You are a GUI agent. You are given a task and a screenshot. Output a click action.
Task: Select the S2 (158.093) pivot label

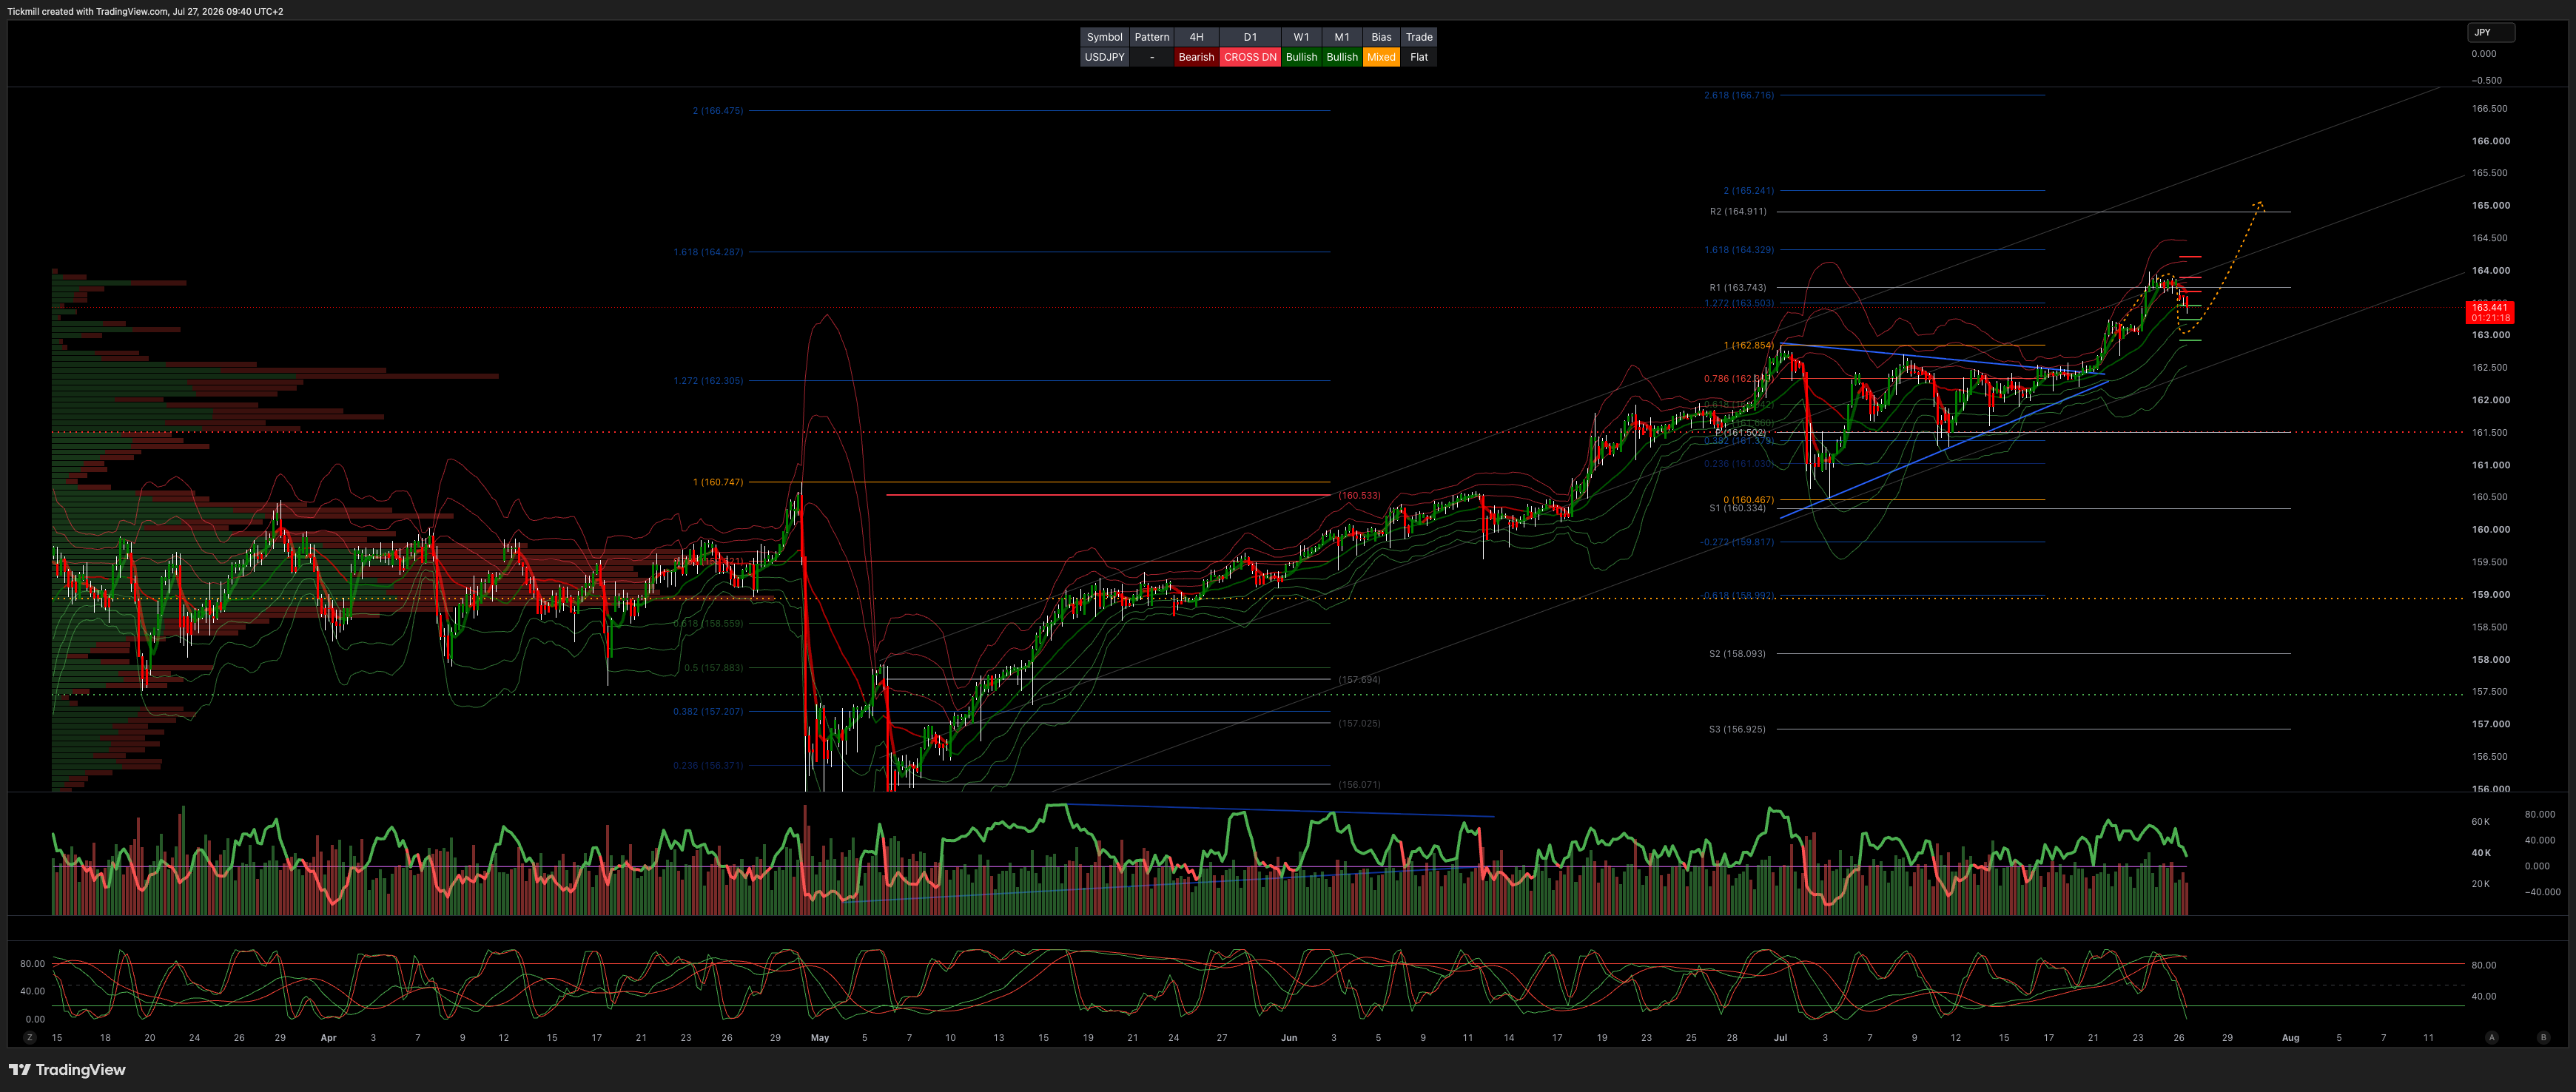pos(1738,653)
